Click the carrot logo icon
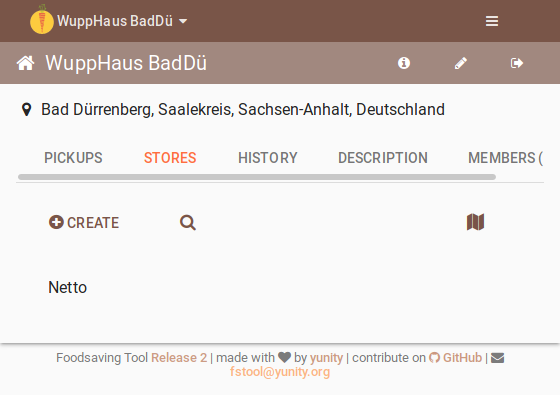The image size is (560, 395). click(x=42, y=20)
